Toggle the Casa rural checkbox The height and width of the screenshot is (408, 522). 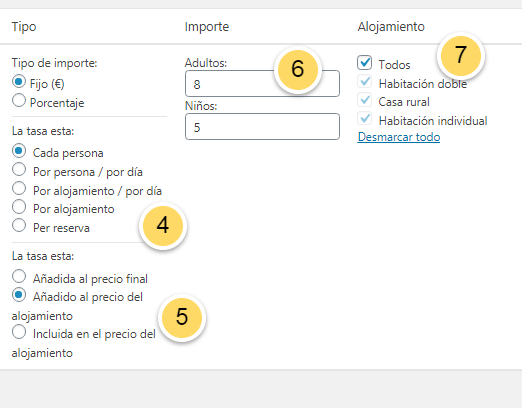click(x=365, y=100)
